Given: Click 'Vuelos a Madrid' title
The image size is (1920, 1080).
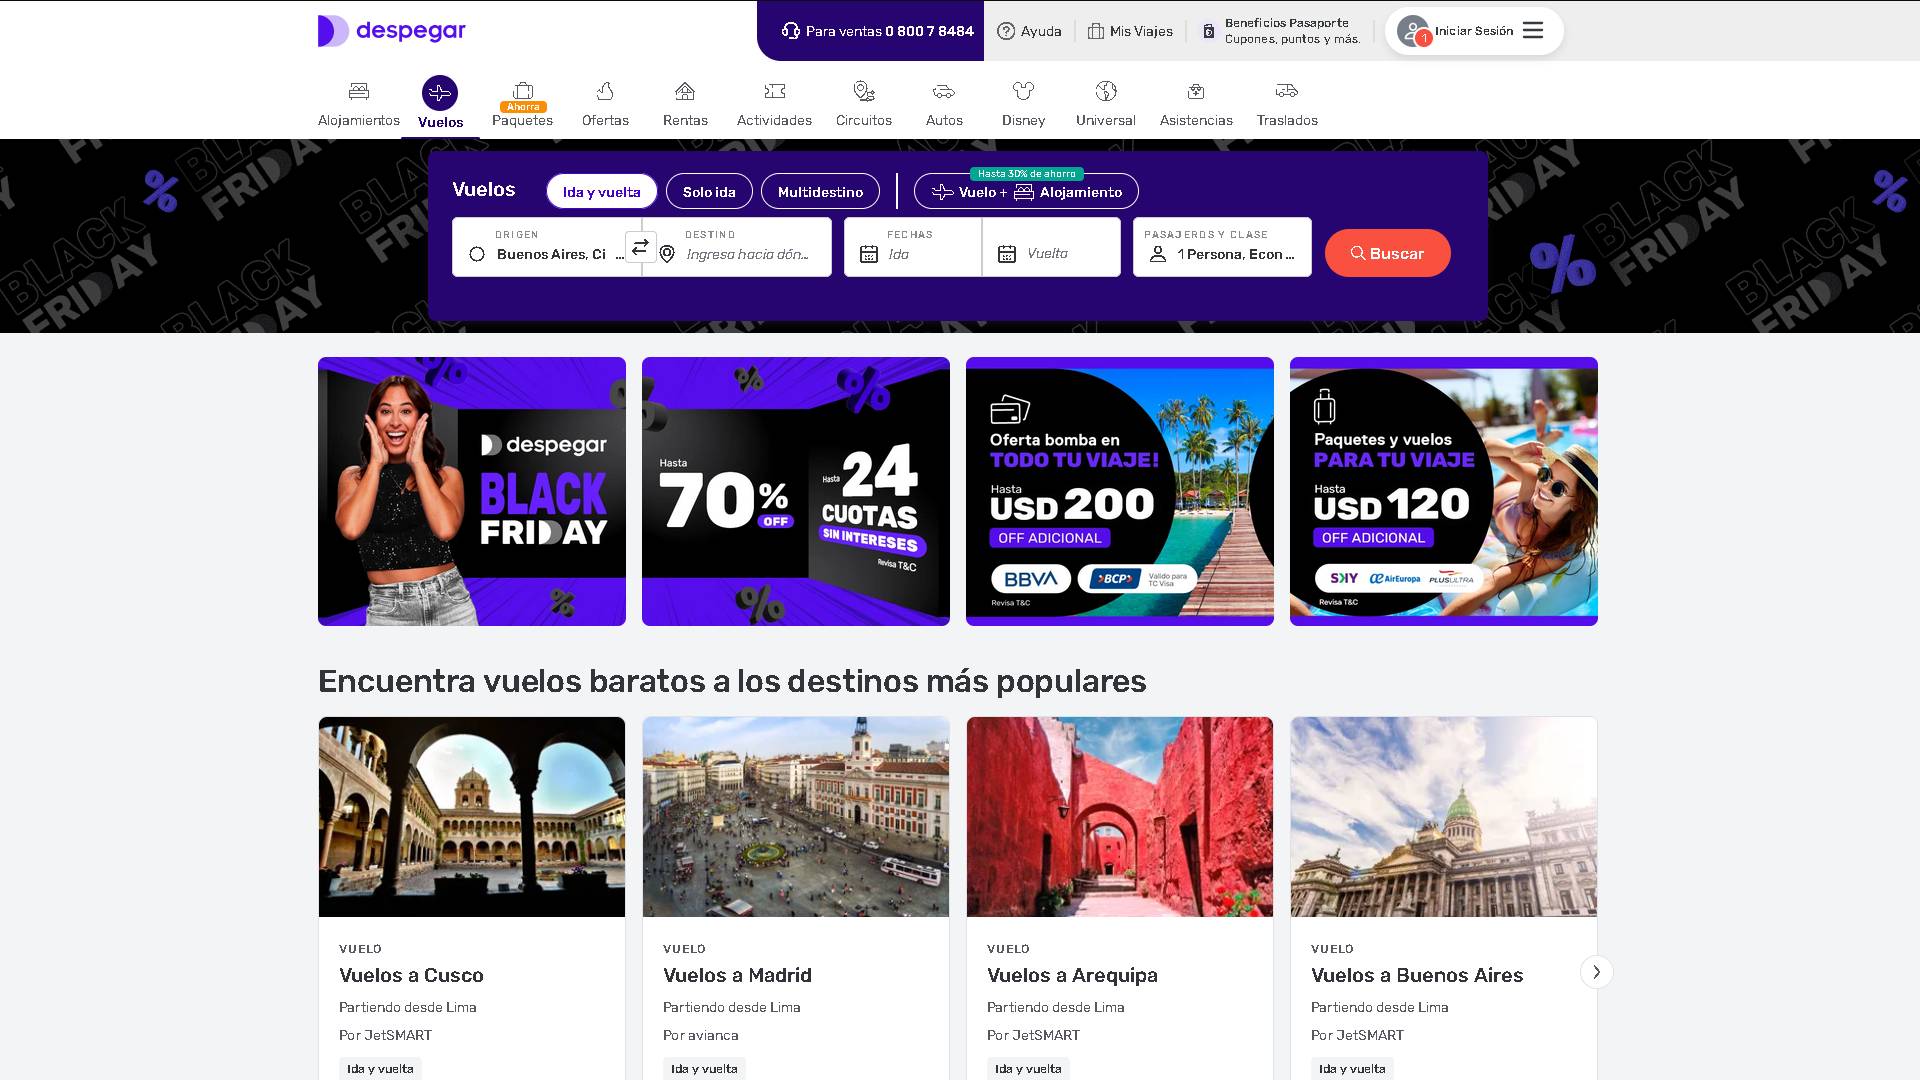Looking at the screenshot, I should point(737,975).
